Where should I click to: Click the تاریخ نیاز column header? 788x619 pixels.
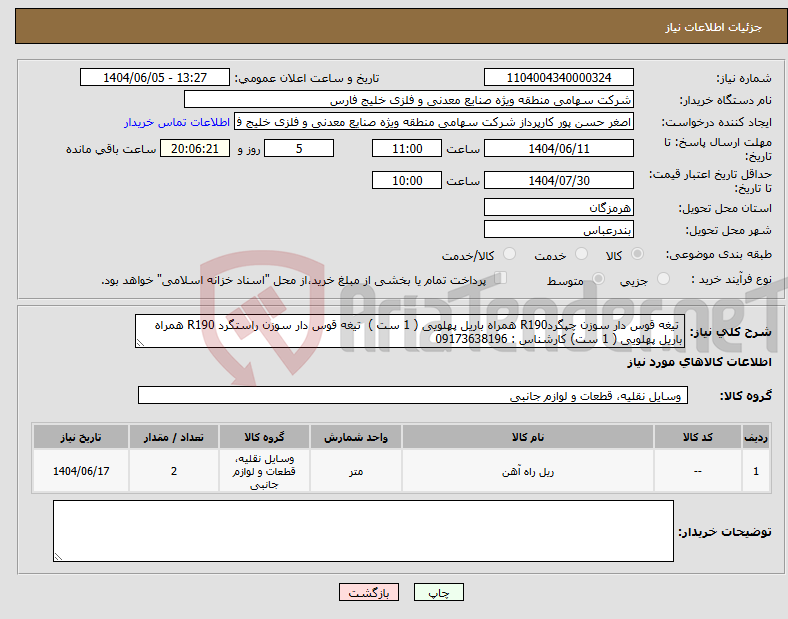(x=81, y=437)
